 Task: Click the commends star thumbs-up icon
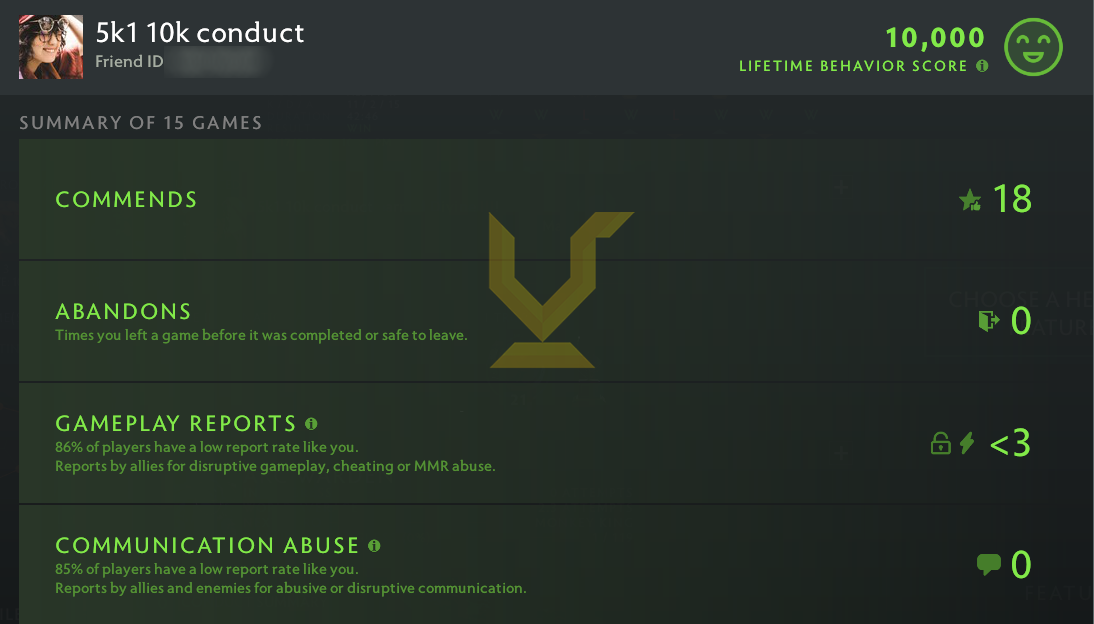970,200
